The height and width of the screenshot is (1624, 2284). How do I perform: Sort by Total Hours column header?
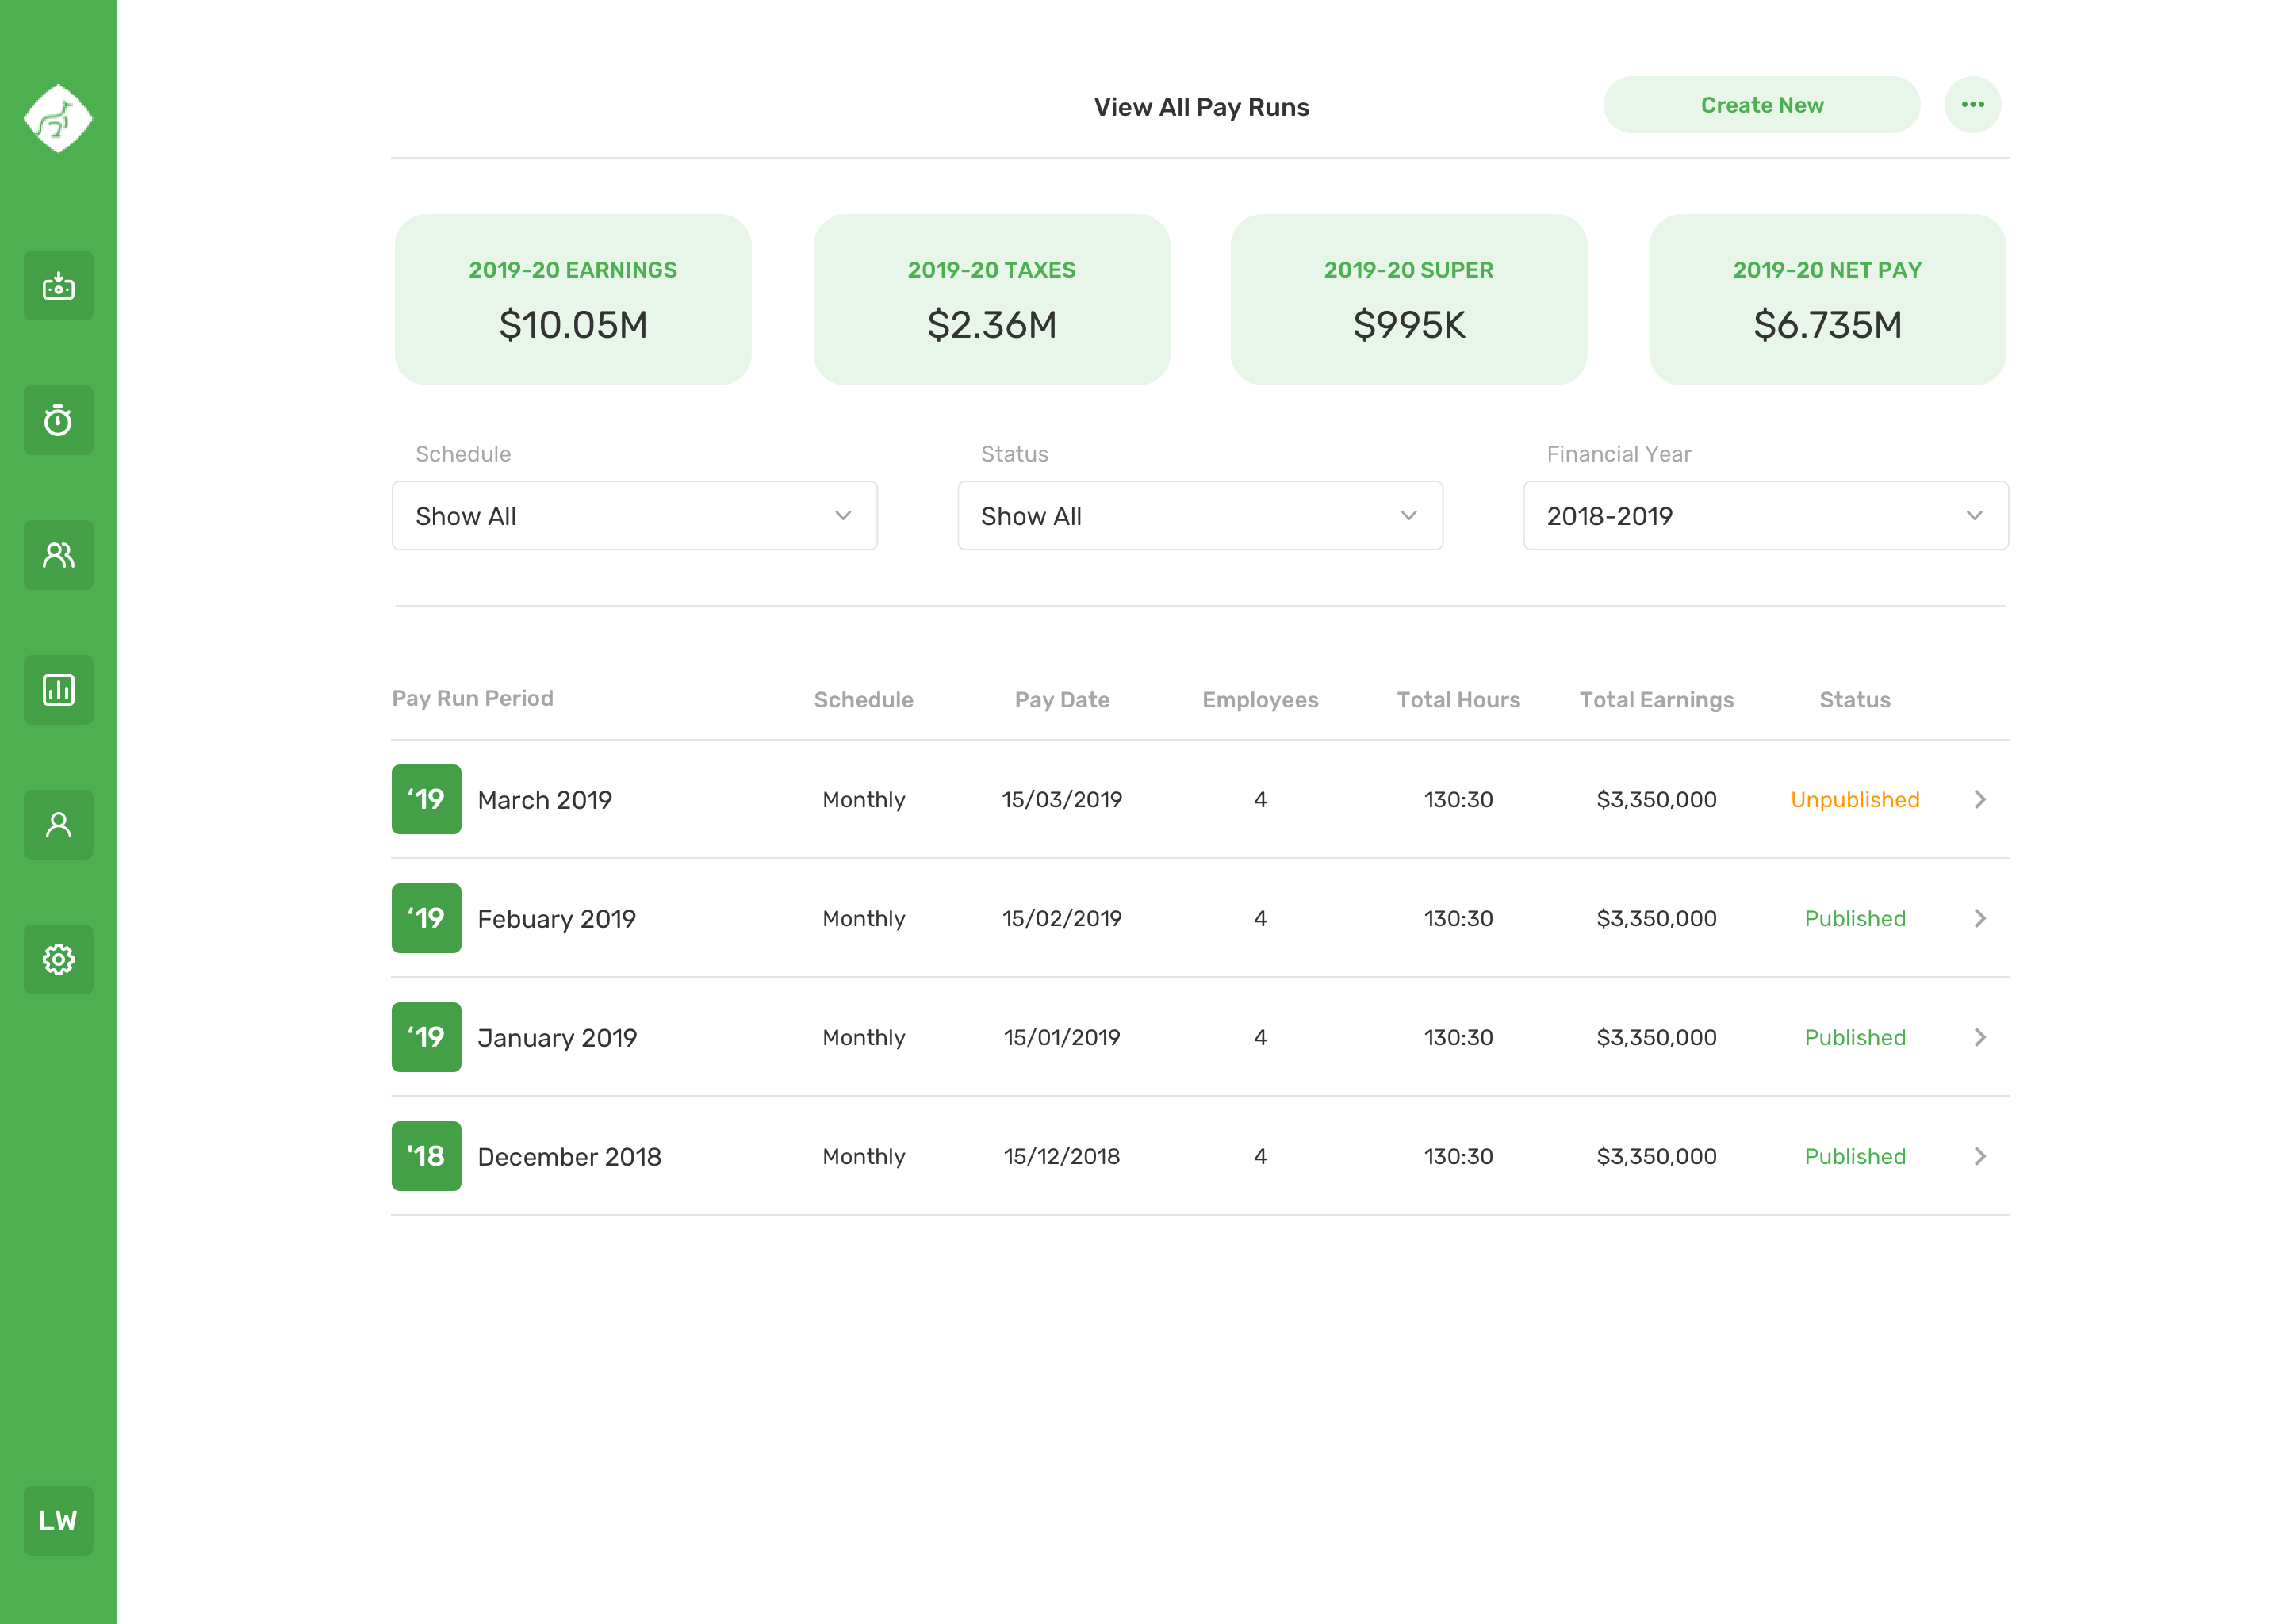click(1458, 700)
